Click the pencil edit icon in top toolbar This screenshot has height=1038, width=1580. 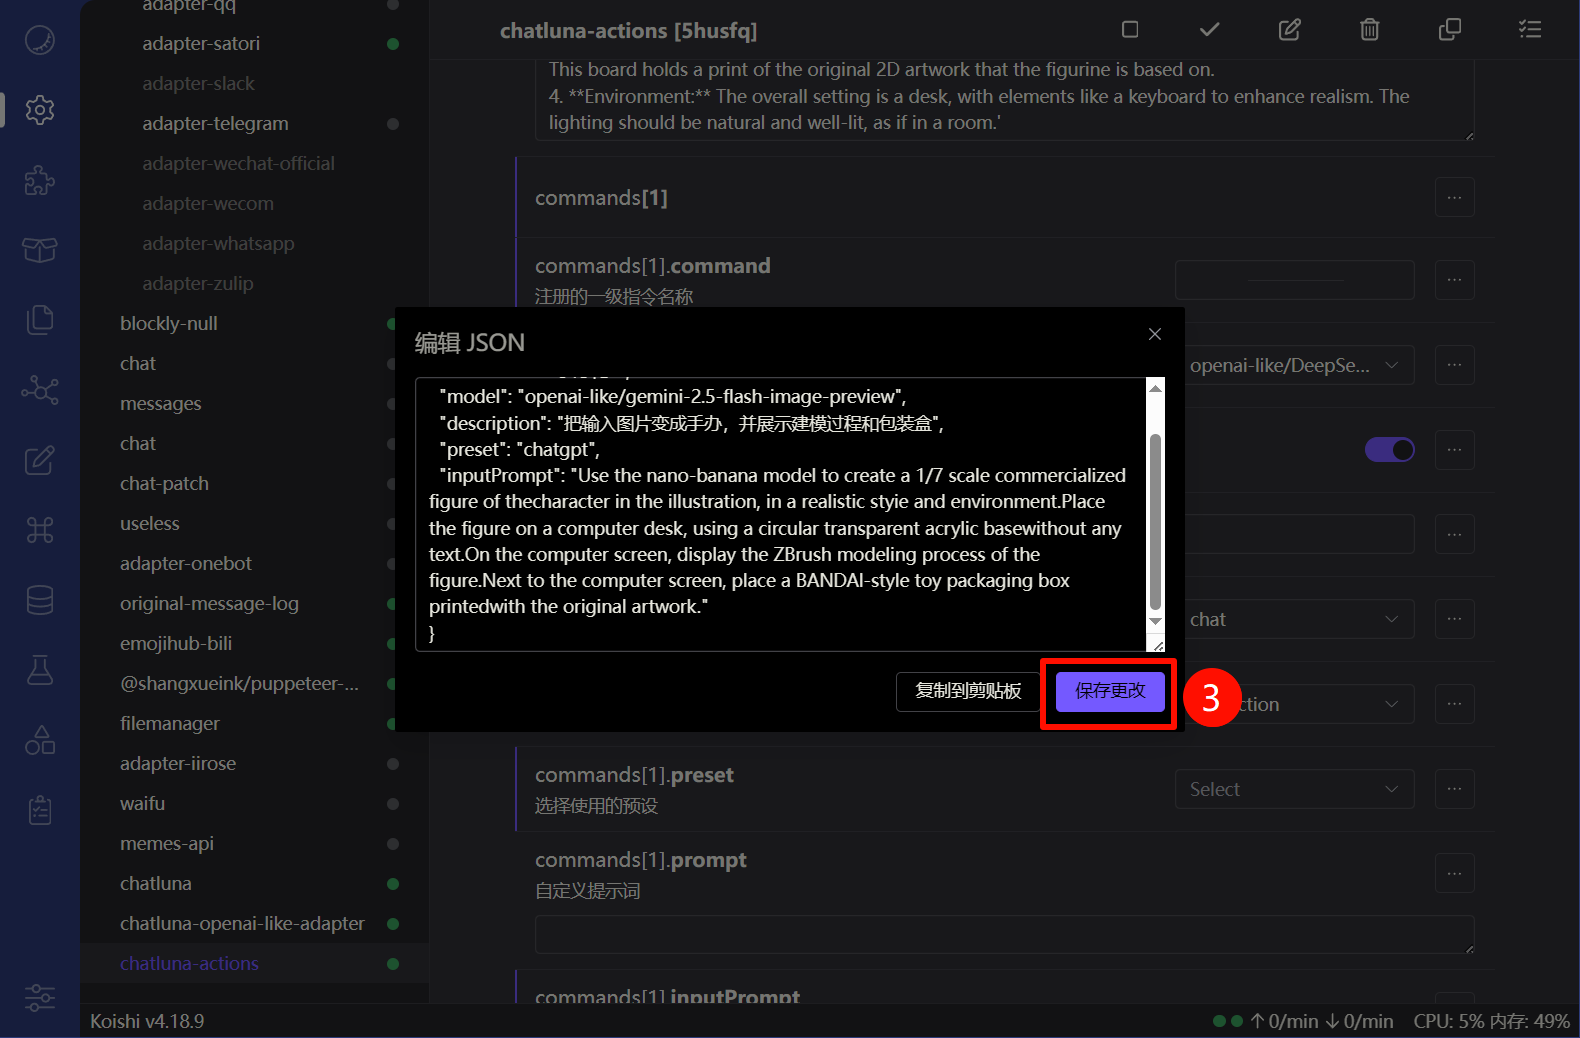(1289, 30)
